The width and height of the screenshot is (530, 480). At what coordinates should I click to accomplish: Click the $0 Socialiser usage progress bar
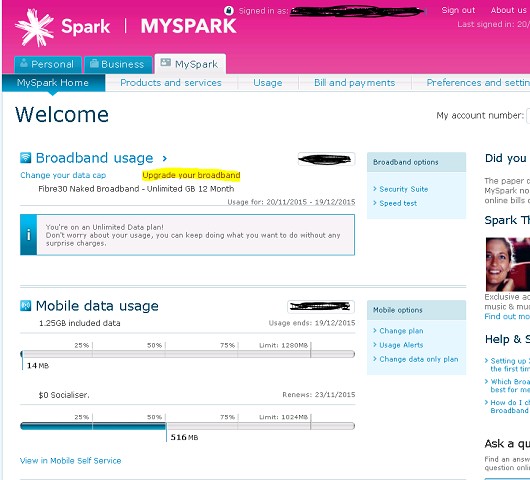[x=188, y=426]
